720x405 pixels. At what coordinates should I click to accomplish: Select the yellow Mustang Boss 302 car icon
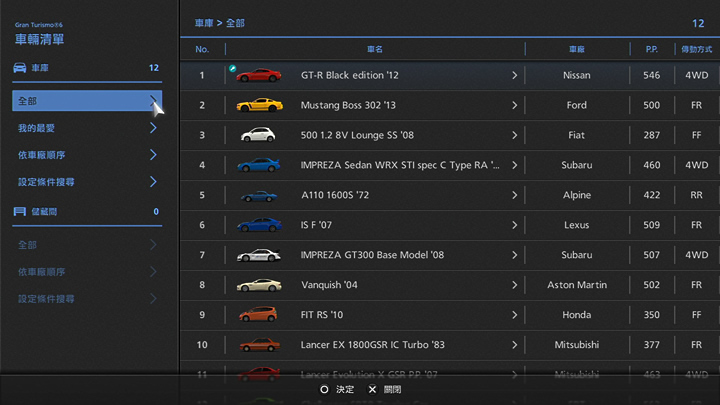(259, 105)
